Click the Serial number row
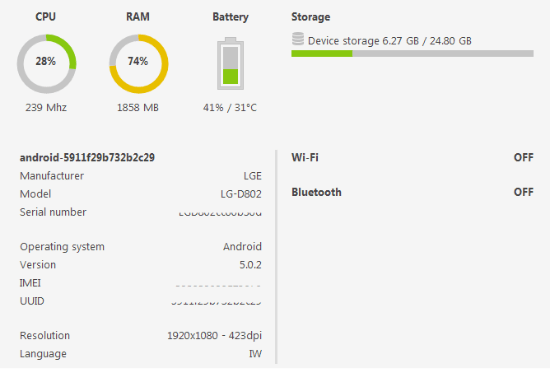Screen dimensions: 550x370 pyautogui.click(x=141, y=212)
